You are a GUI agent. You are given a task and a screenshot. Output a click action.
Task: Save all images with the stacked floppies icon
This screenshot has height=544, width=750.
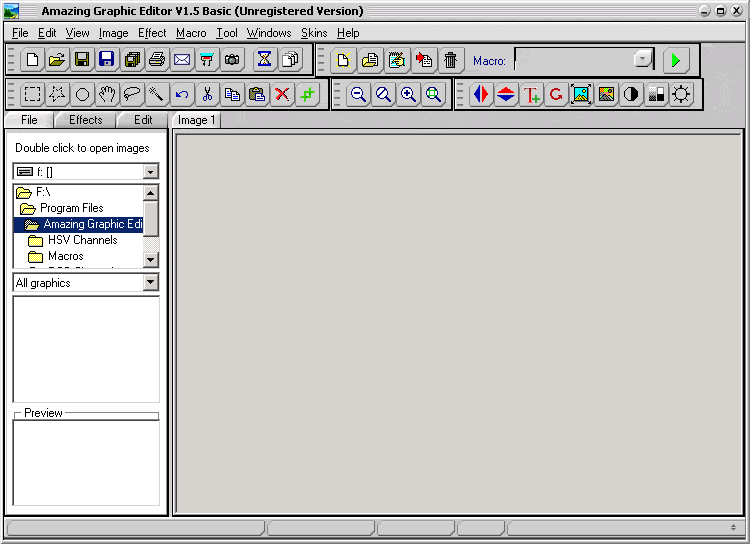132,60
